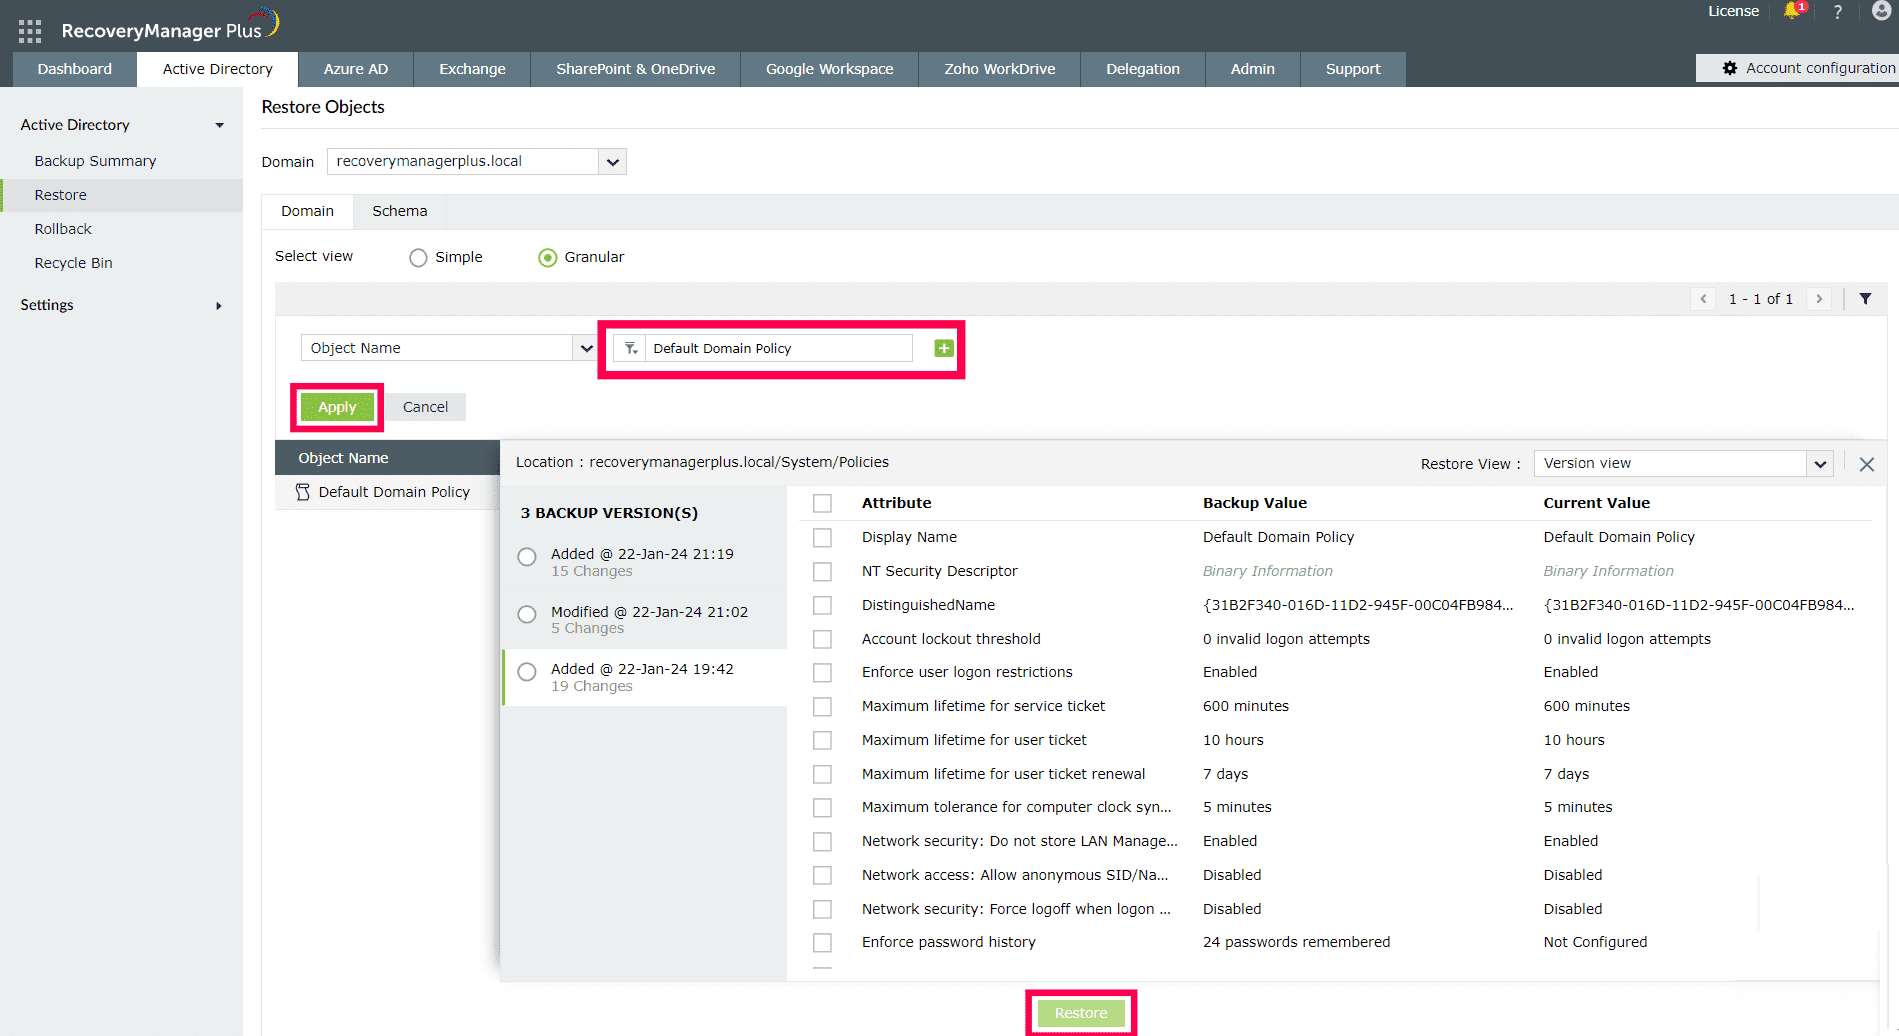Click the help question mark icon
The width and height of the screenshot is (1899, 1036).
coord(1837,12)
